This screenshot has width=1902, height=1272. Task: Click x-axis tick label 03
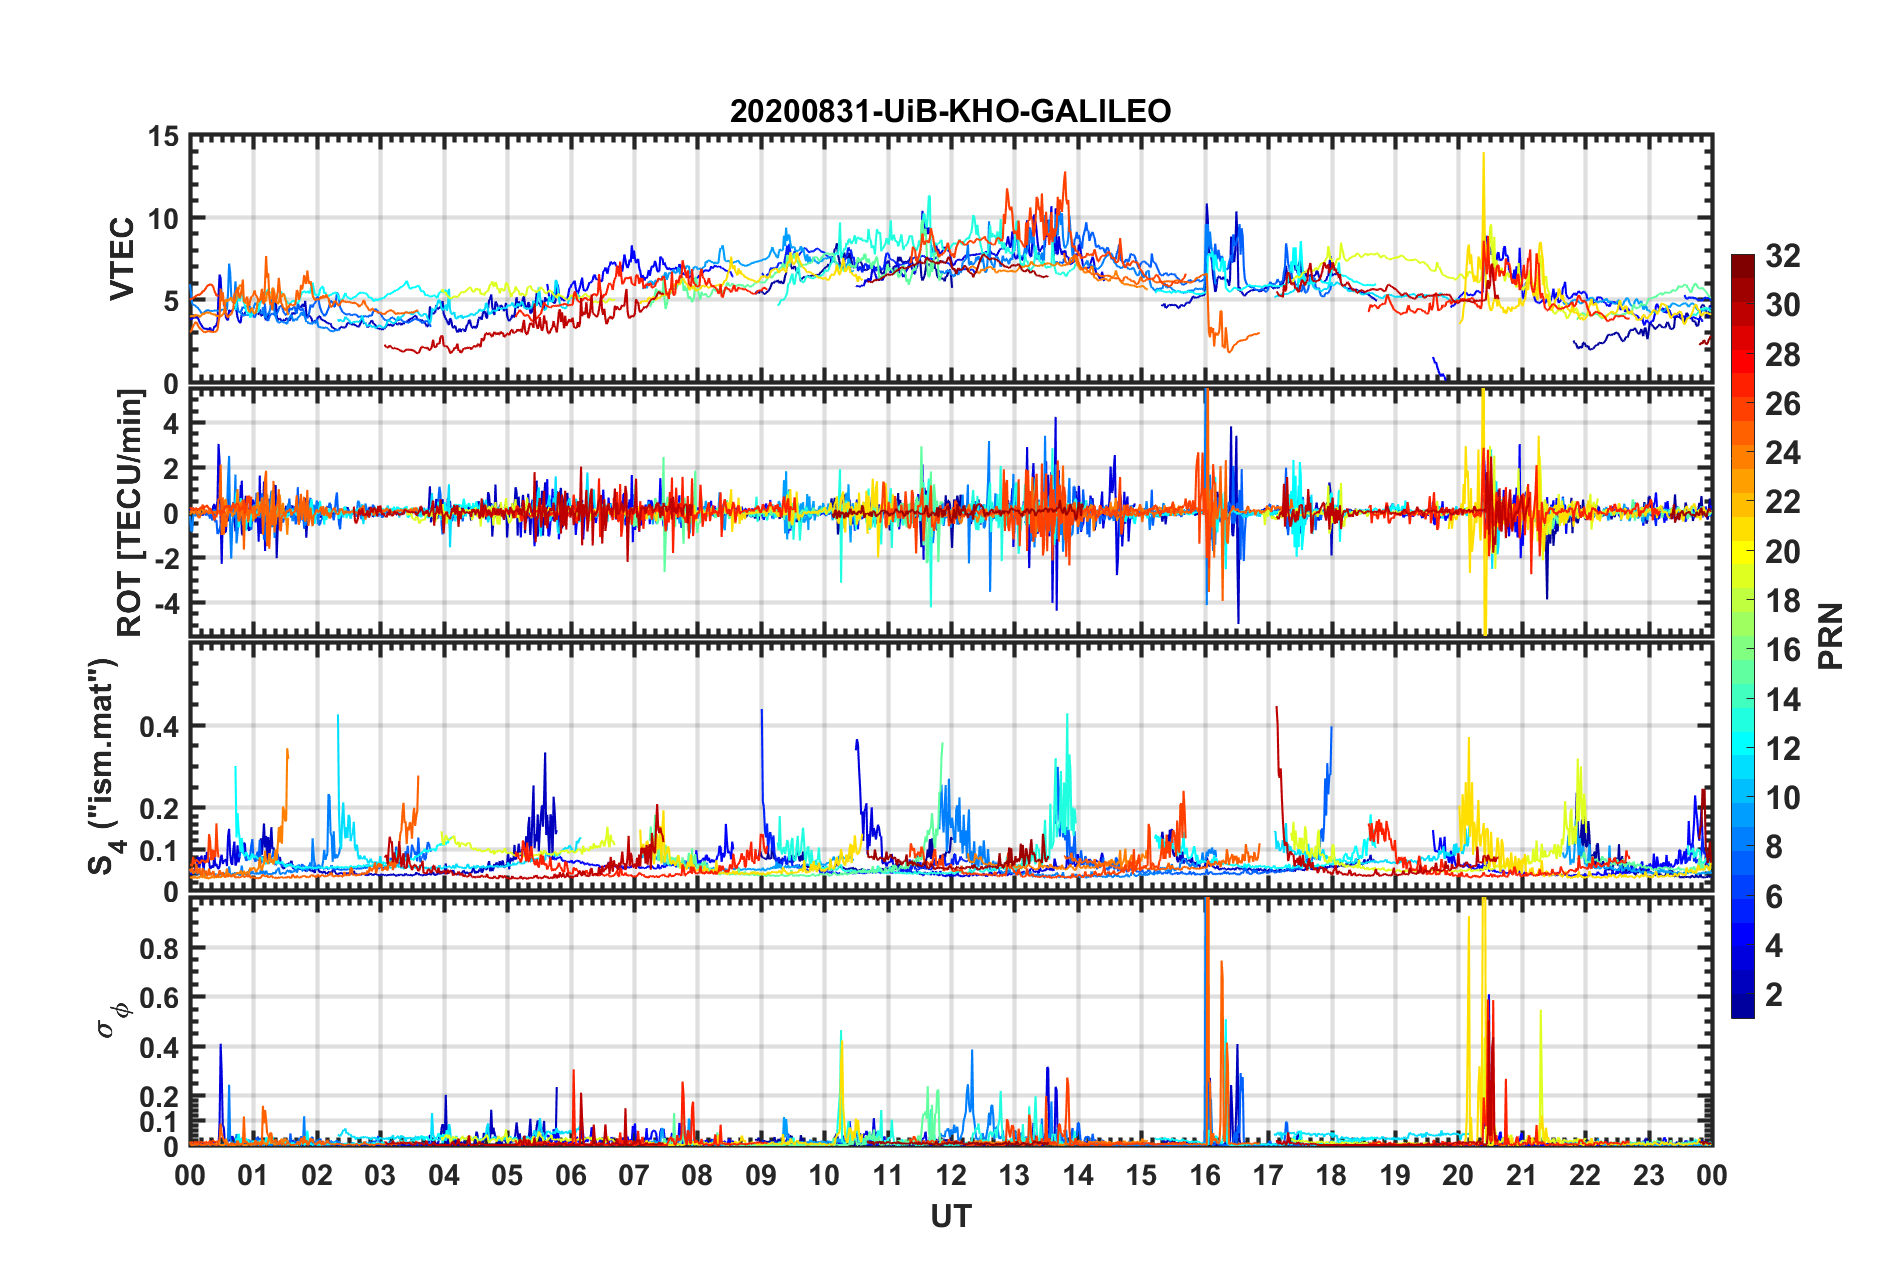click(x=380, y=1175)
